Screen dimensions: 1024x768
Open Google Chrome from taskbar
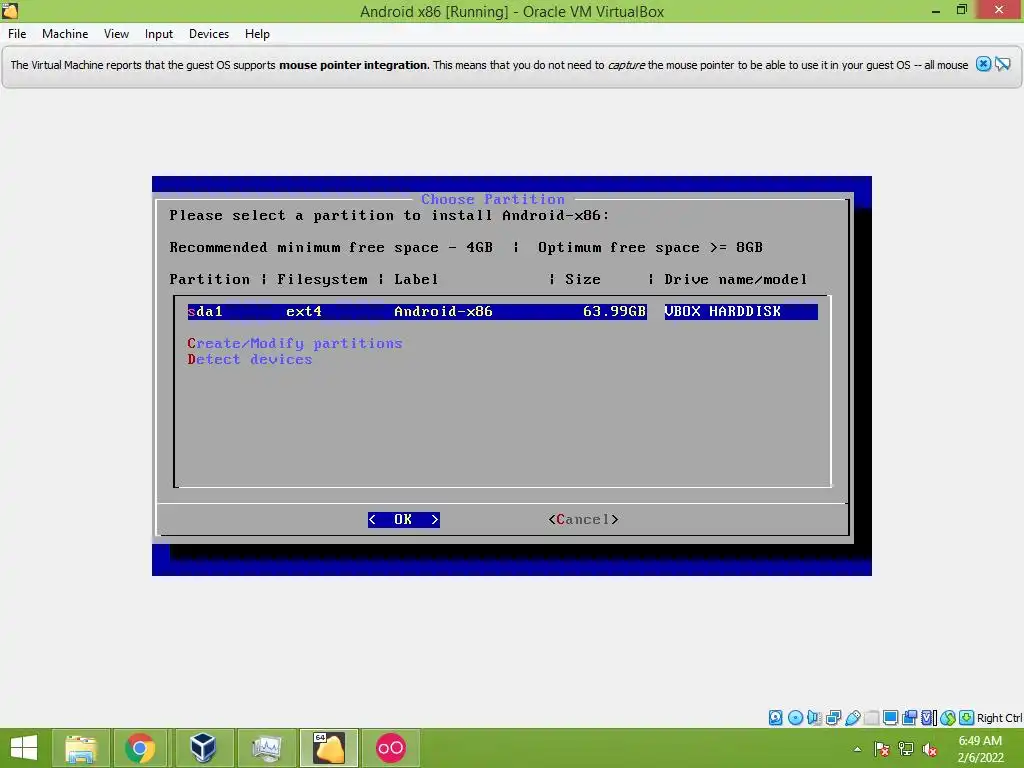click(140, 748)
